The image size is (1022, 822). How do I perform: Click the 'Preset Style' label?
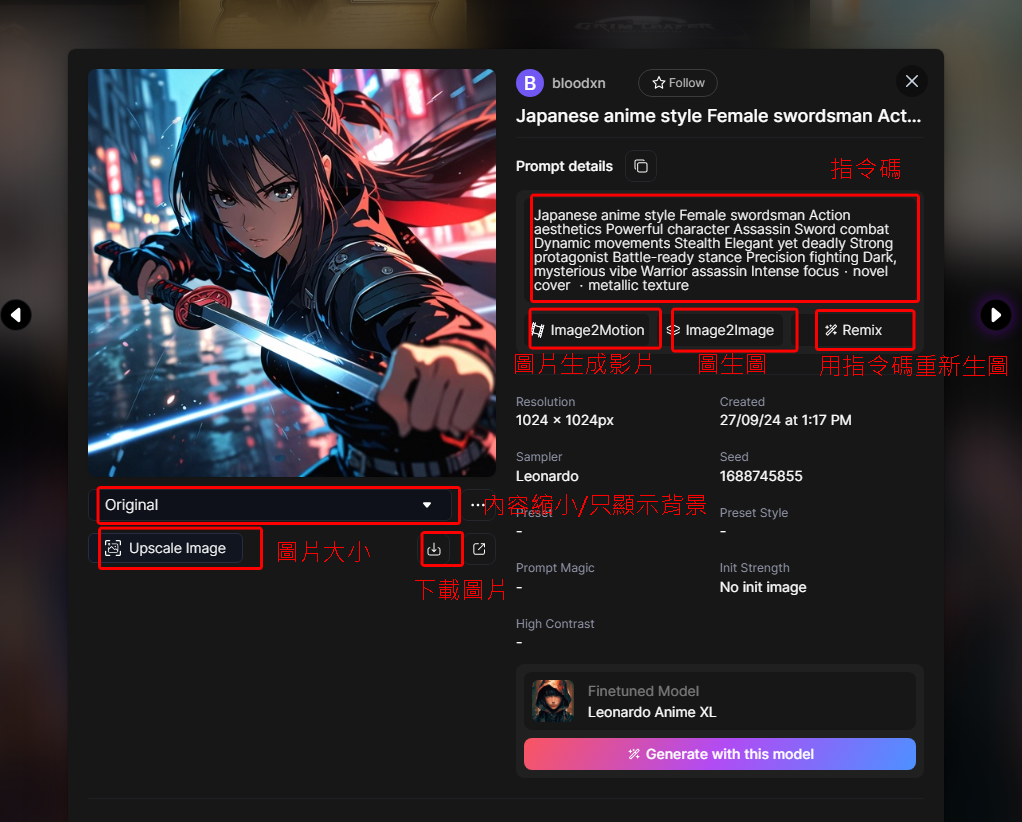pyautogui.click(x=753, y=512)
